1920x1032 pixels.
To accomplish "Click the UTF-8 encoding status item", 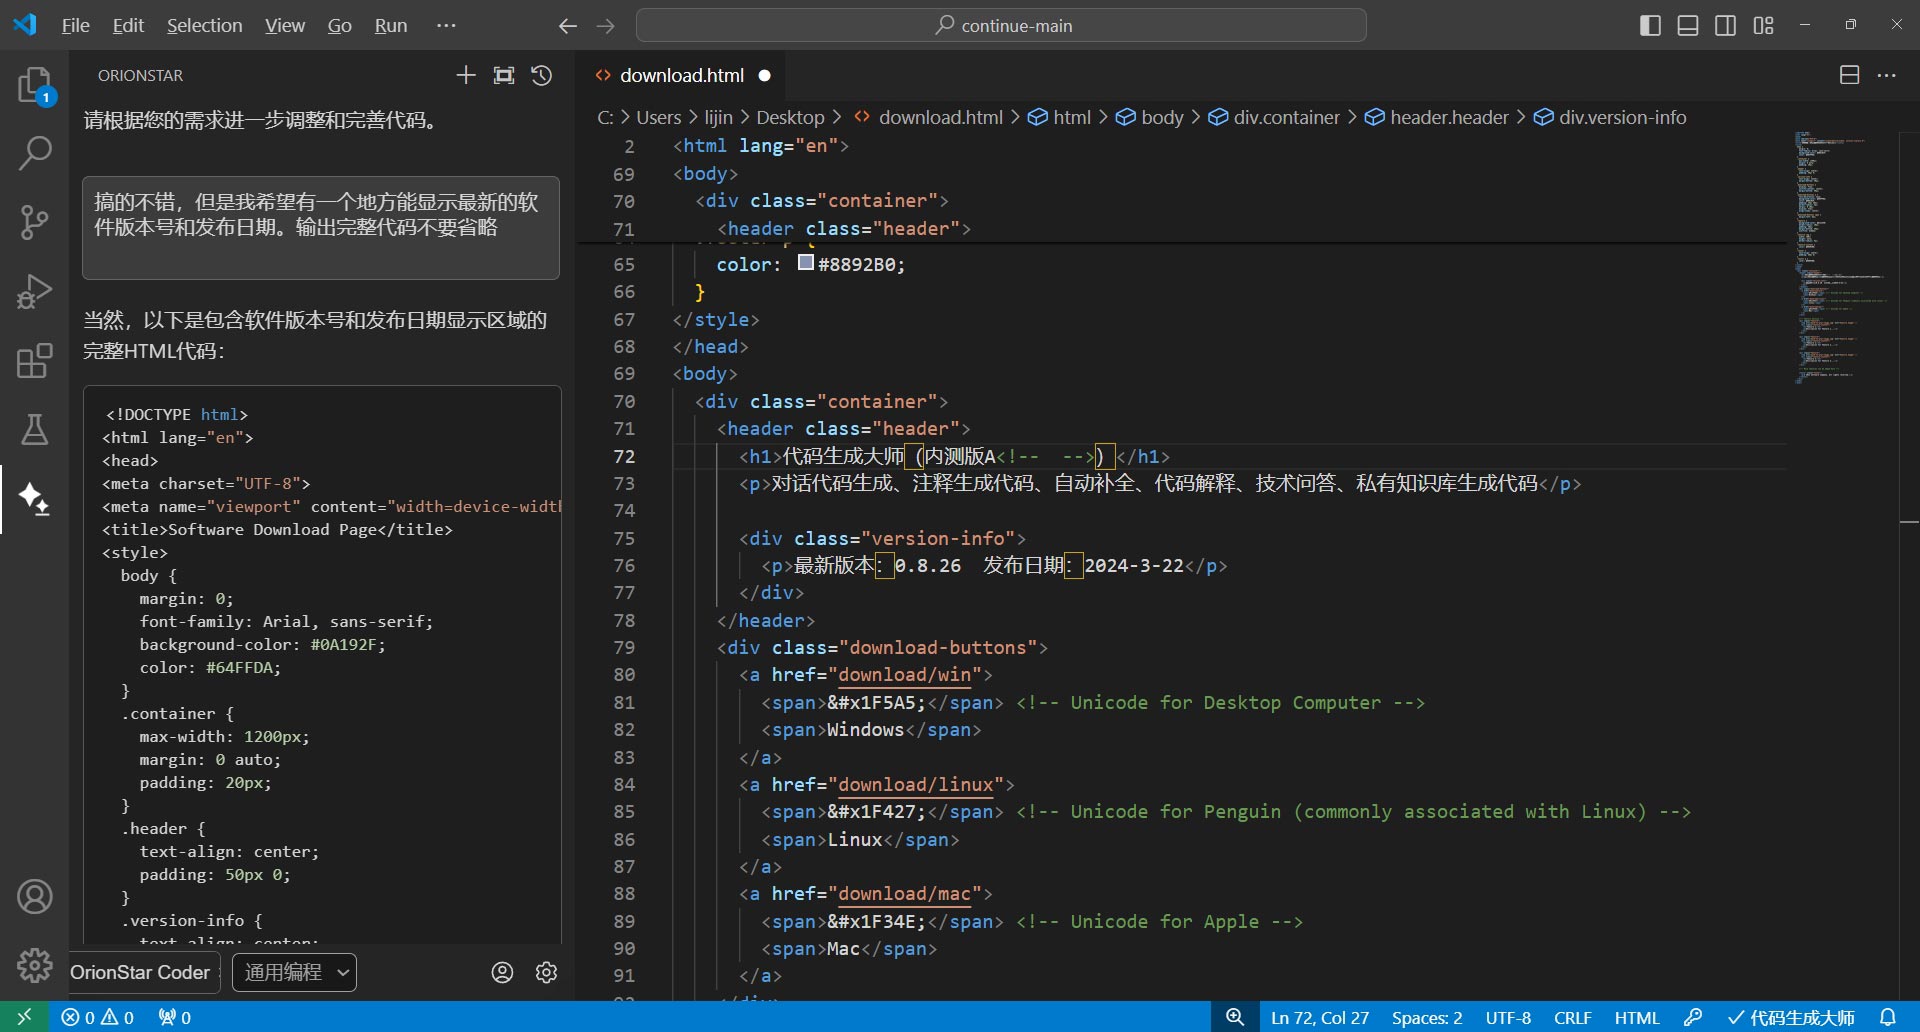I will 1508,1018.
